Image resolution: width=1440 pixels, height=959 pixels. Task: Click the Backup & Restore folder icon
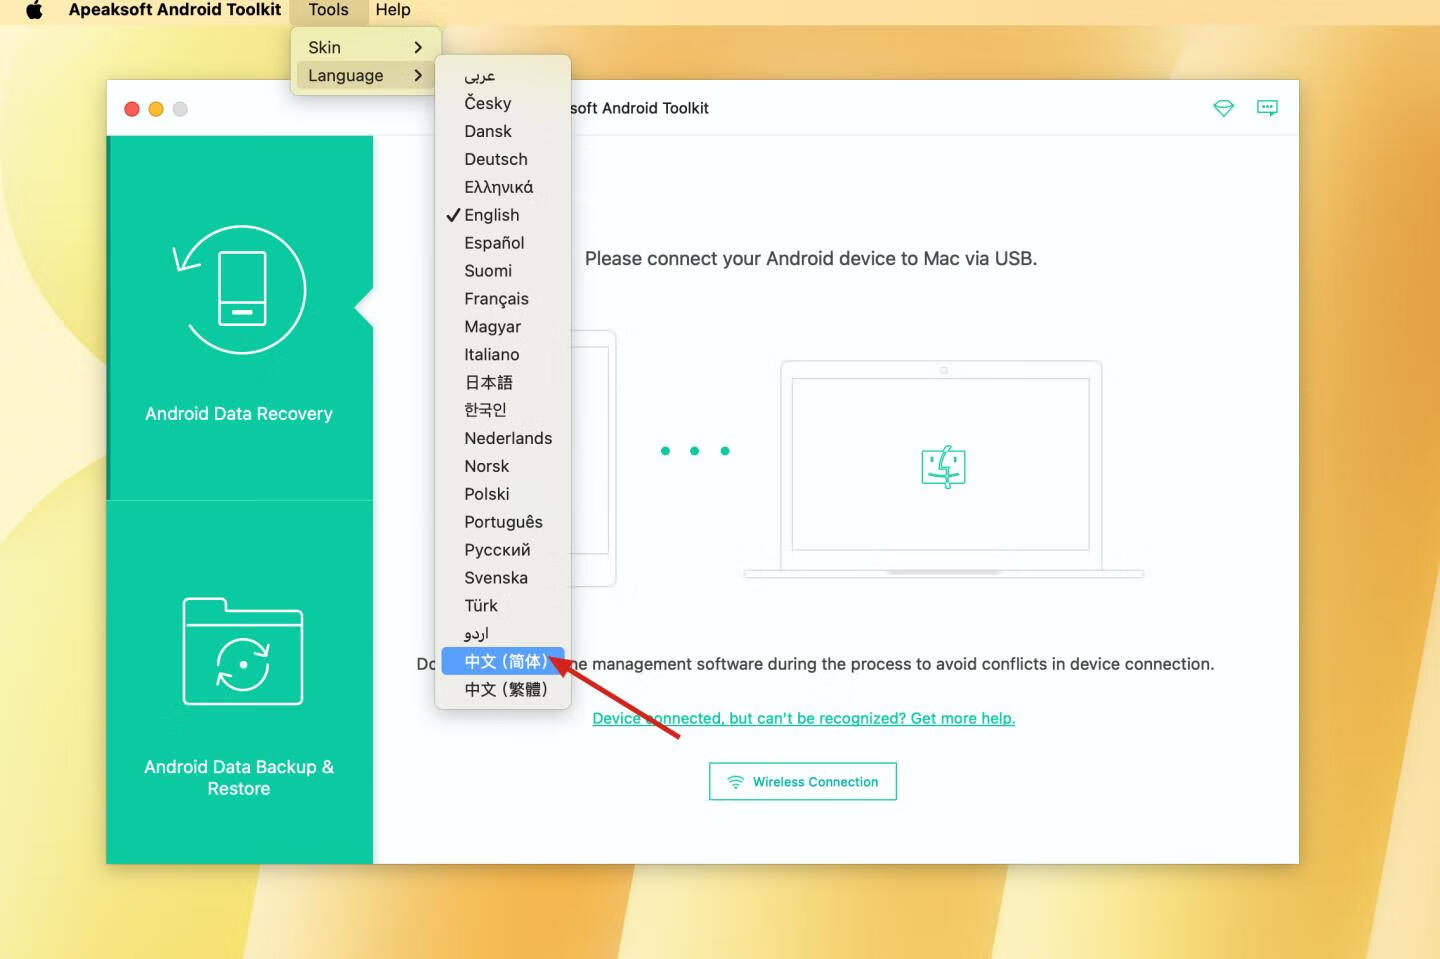pos(242,651)
